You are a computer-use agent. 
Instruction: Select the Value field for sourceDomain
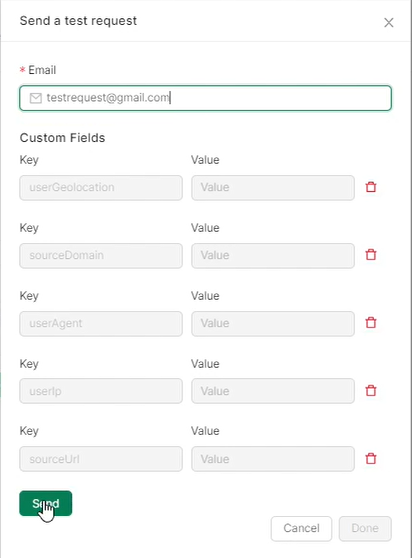point(273,256)
